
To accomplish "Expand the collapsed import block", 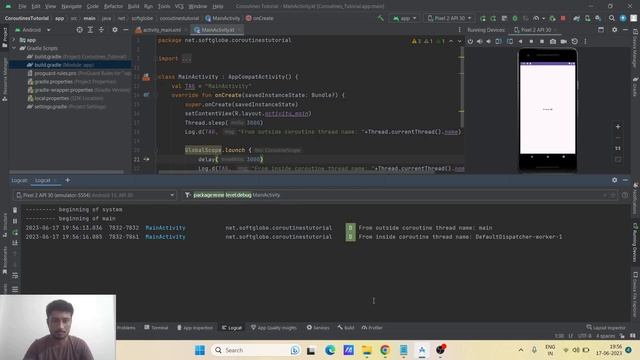I will [186, 59].
